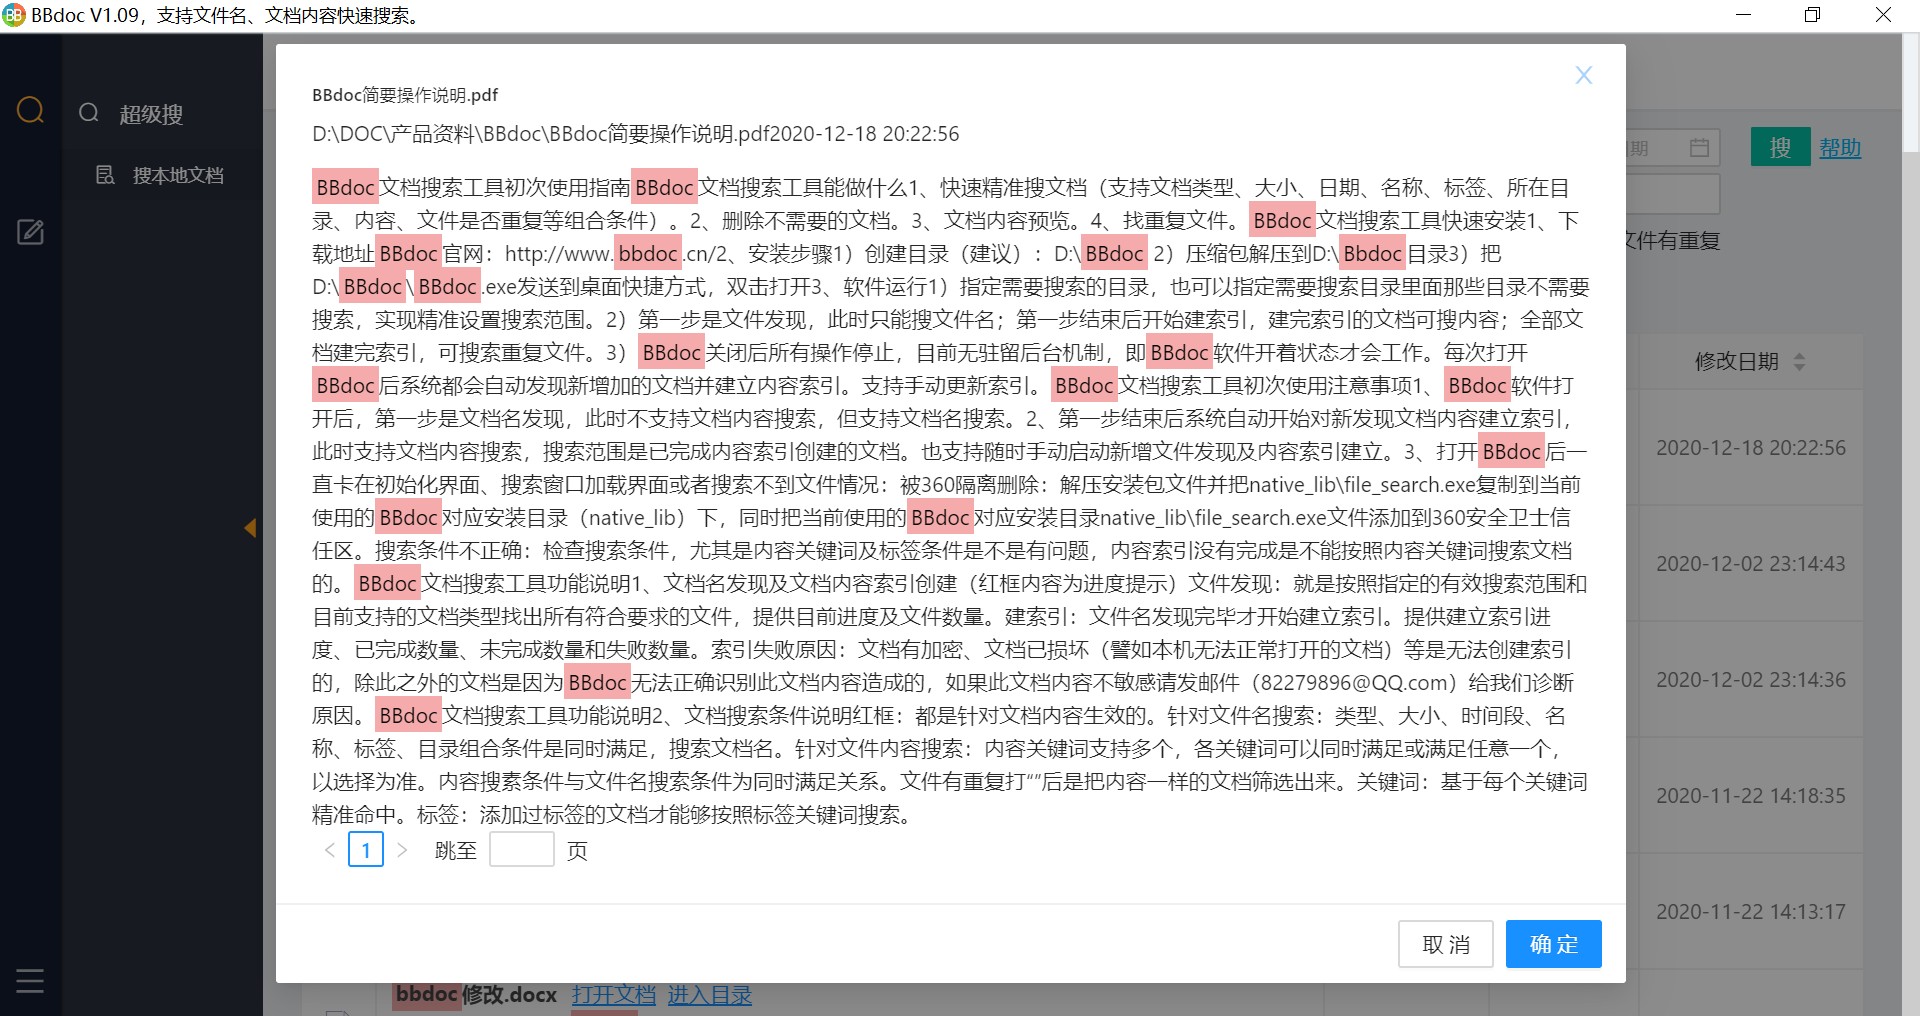Click the bbdoc修改.docx file name
Viewport: 1920px width, 1016px height.
[x=476, y=995]
